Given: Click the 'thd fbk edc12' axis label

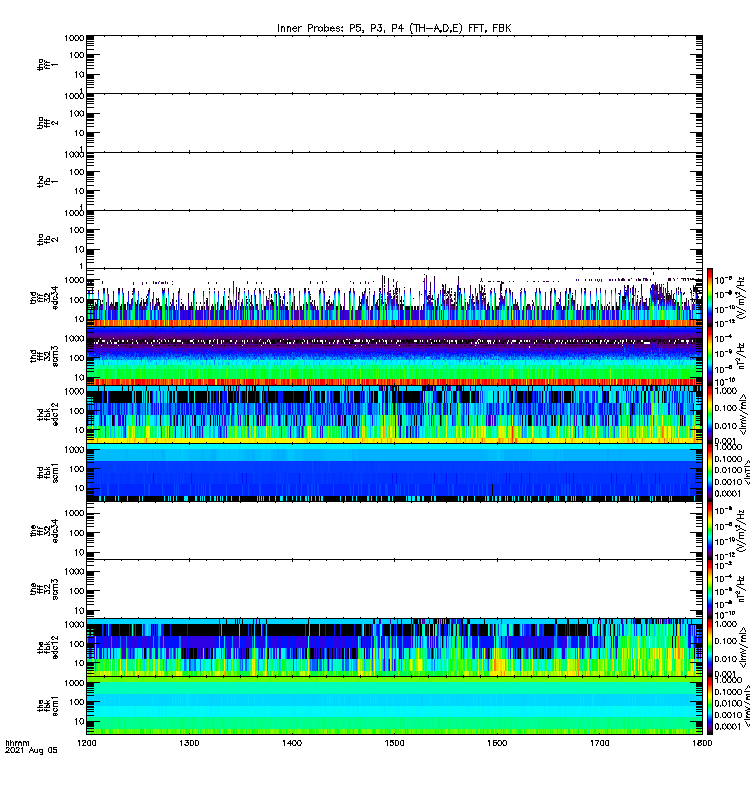Looking at the screenshot, I should [x=47, y=414].
